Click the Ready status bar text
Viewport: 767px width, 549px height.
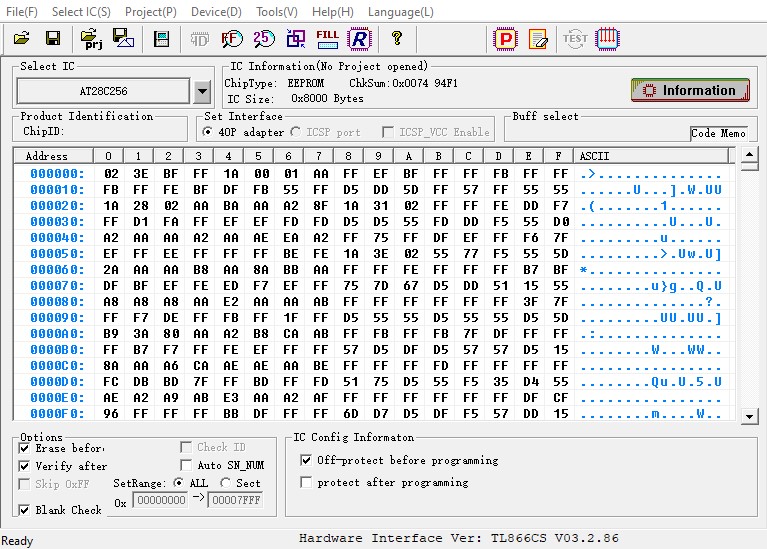click(x=17, y=541)
